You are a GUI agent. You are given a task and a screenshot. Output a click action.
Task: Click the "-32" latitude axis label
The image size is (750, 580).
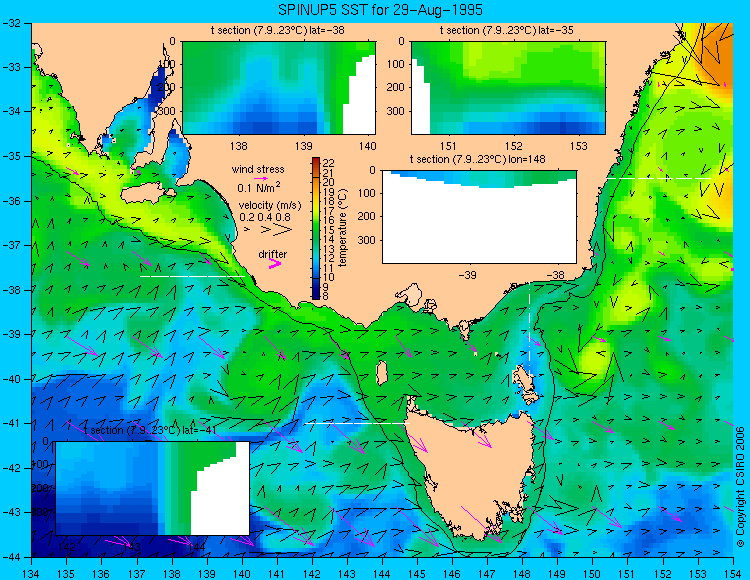click(11, 23)
